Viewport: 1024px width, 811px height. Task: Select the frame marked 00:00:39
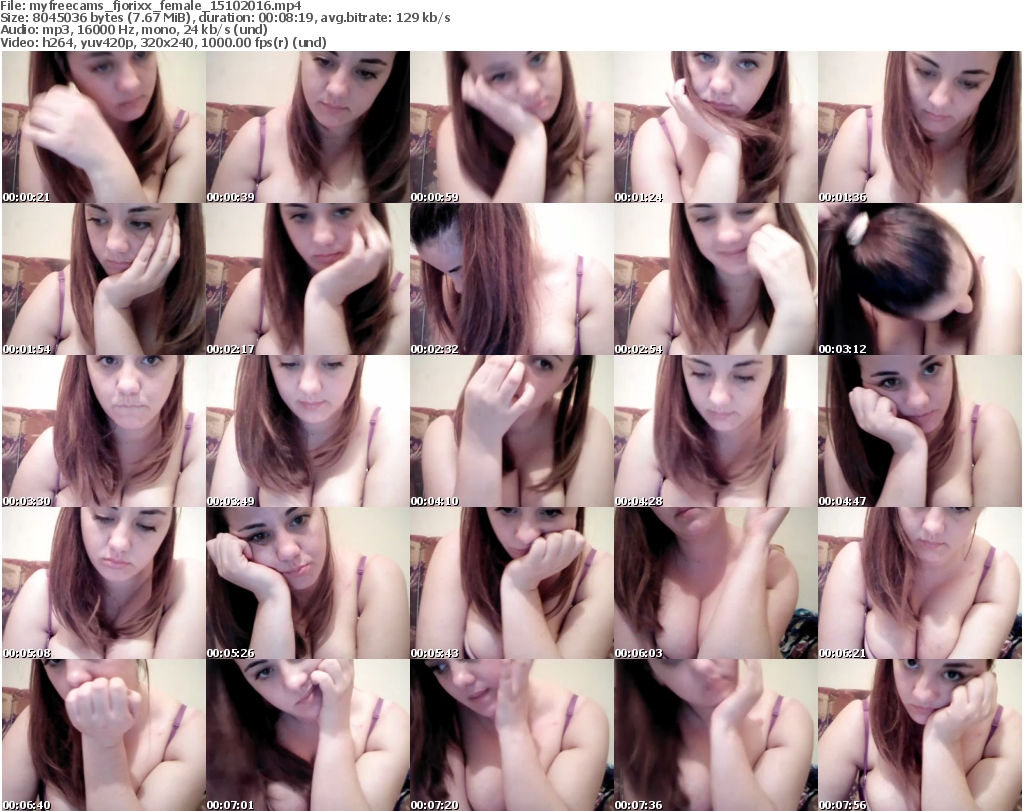coord(307,127)
